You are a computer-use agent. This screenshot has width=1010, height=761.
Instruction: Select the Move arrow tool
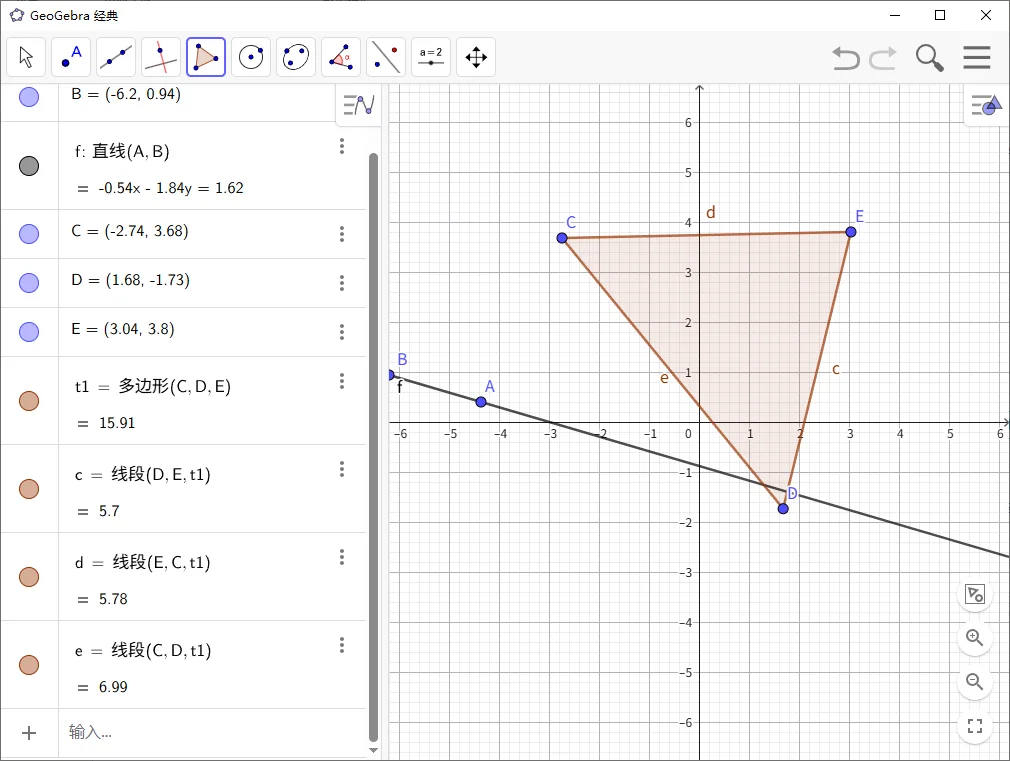(x=26, y=57)
